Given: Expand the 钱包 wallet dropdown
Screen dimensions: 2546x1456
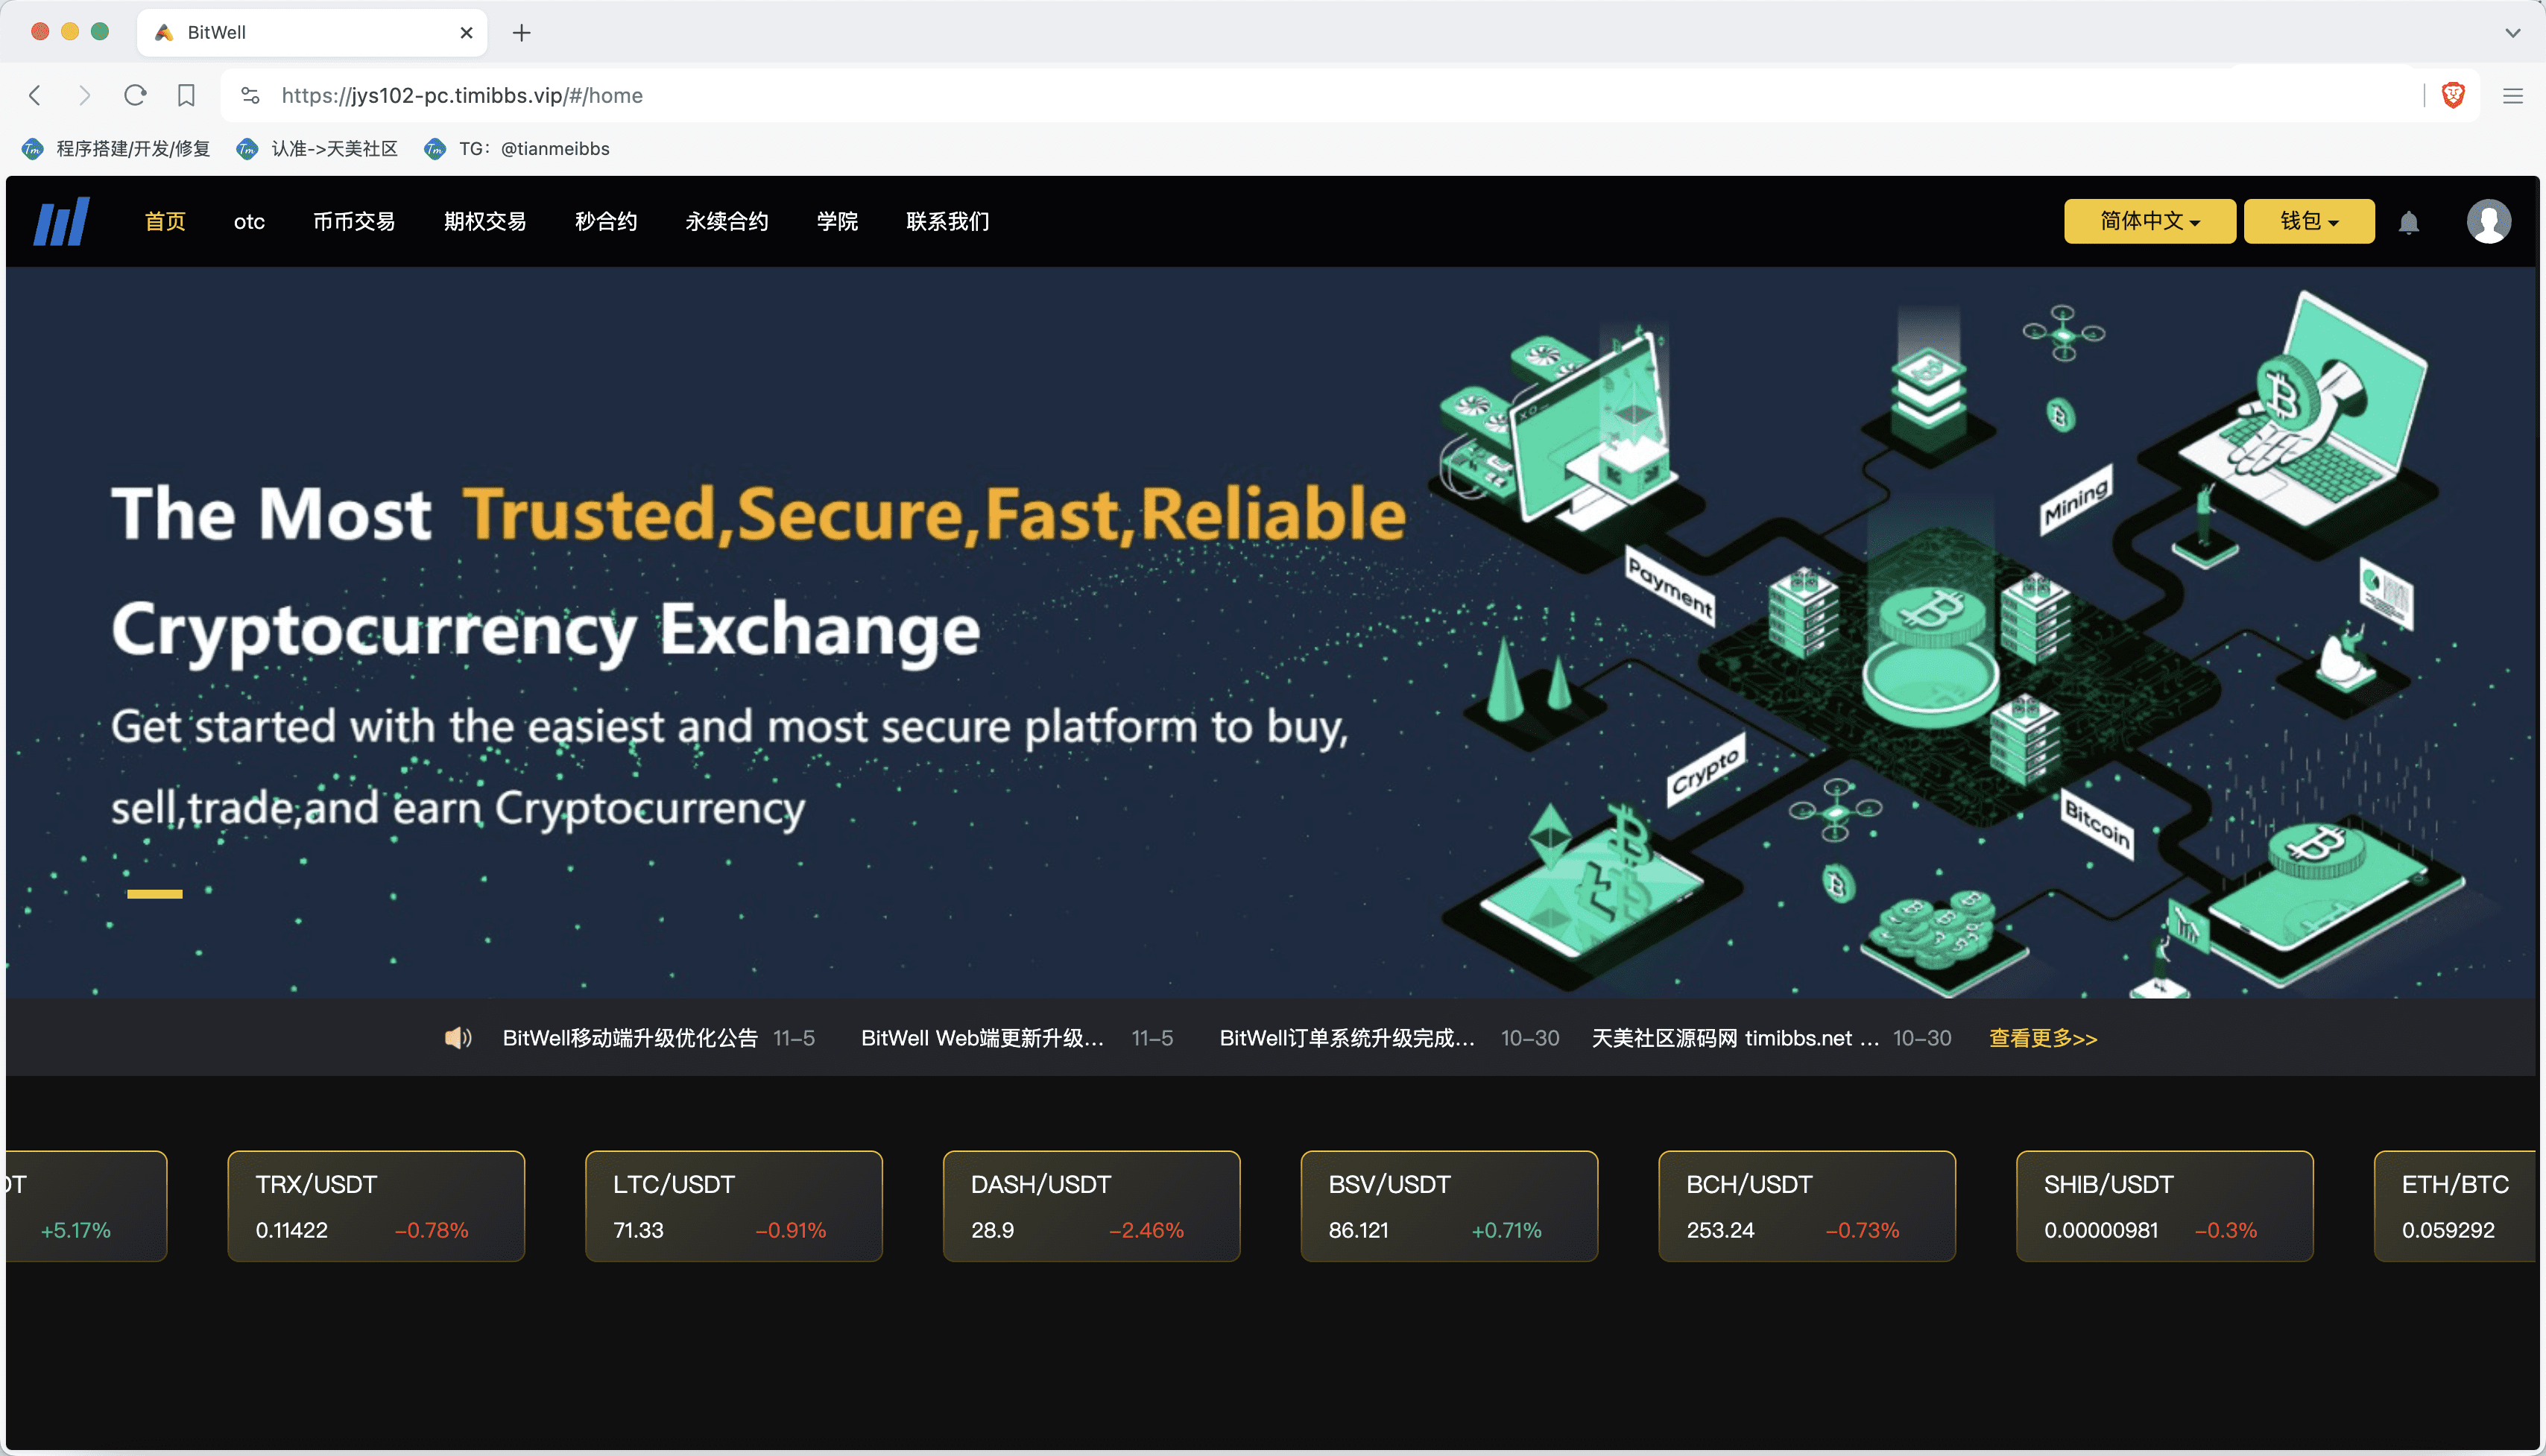Looking at the screenshot, I should point(2308,221).
